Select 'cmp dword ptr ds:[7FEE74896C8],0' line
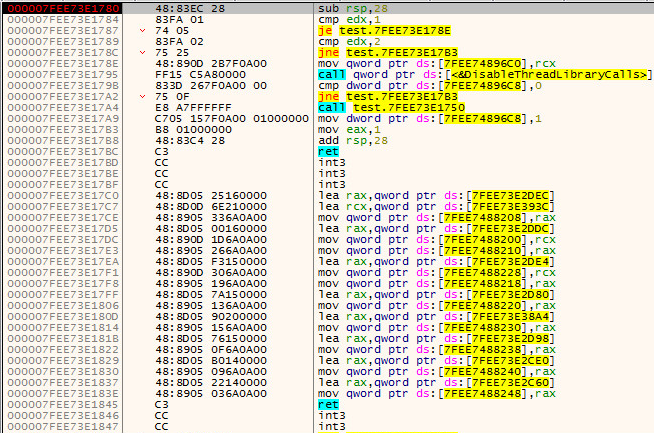Screen dimensions: 654x433 pos(430,86)
